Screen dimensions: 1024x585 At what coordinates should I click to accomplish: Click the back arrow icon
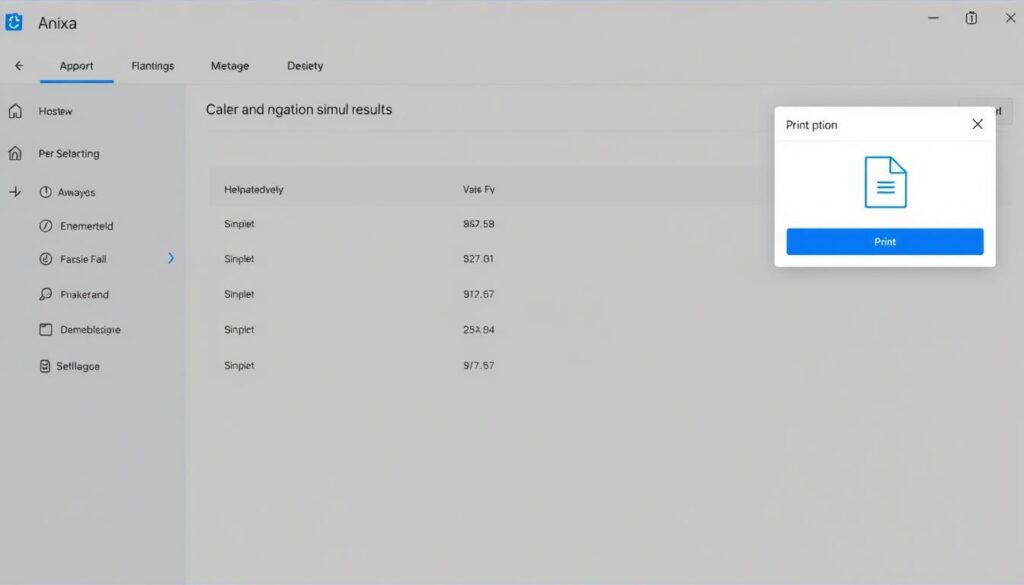tap(19, 66)
